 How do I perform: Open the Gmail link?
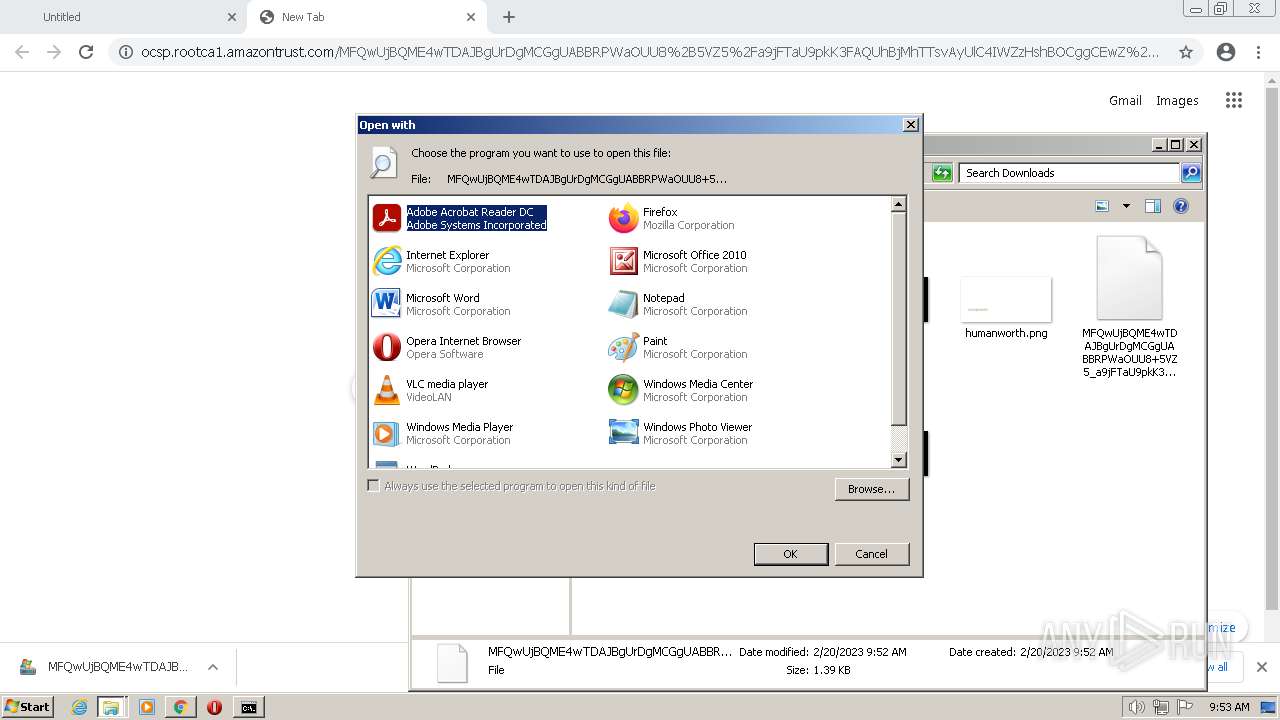tap(1125, 100)
